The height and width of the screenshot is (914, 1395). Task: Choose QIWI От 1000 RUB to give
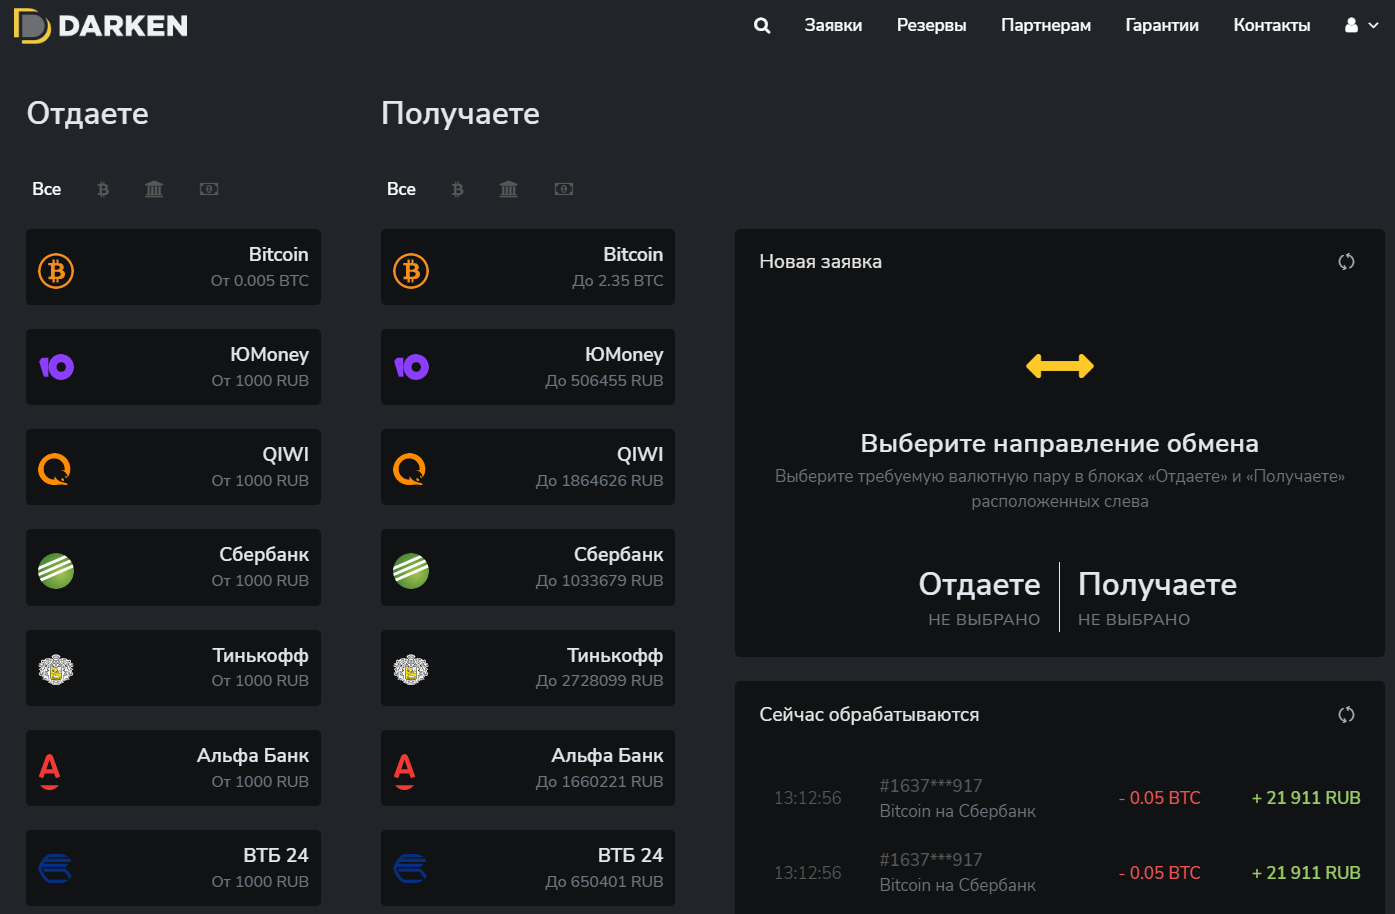point(173,467)
